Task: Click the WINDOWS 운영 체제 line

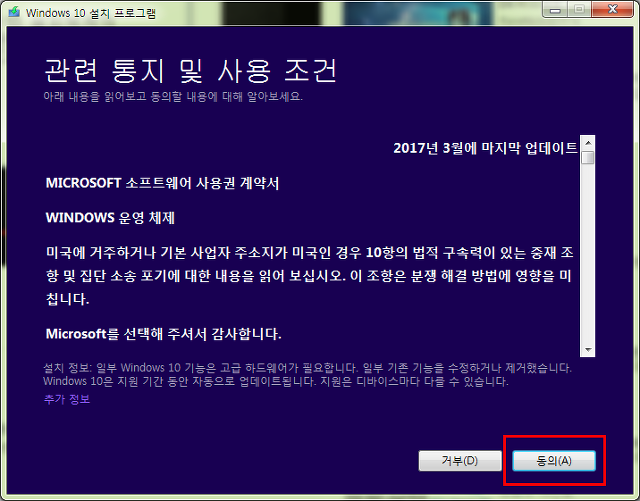Action: [110, 218]
